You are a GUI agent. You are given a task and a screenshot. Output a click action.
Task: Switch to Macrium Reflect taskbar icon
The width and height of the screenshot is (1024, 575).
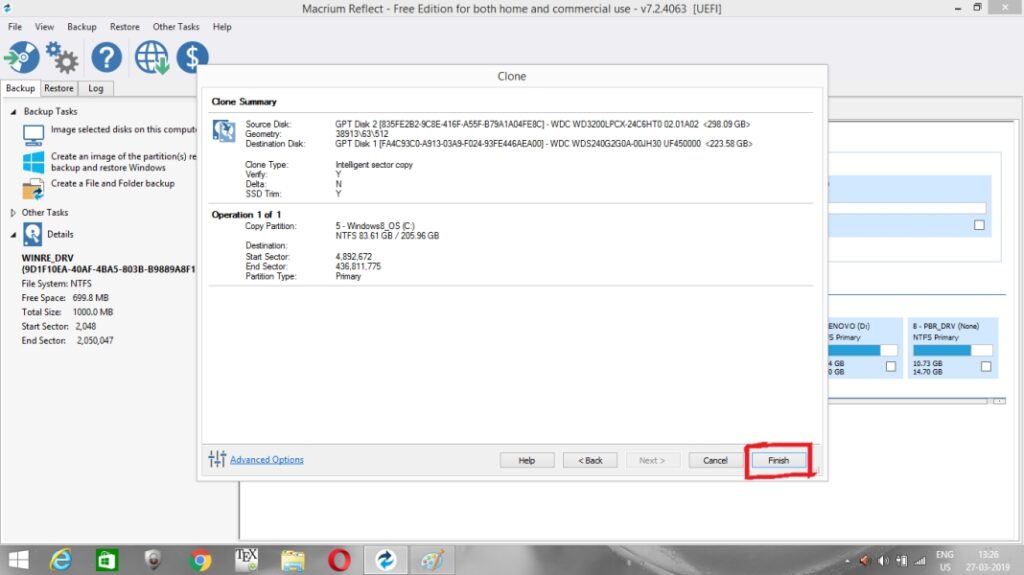(x=385, y=560)
